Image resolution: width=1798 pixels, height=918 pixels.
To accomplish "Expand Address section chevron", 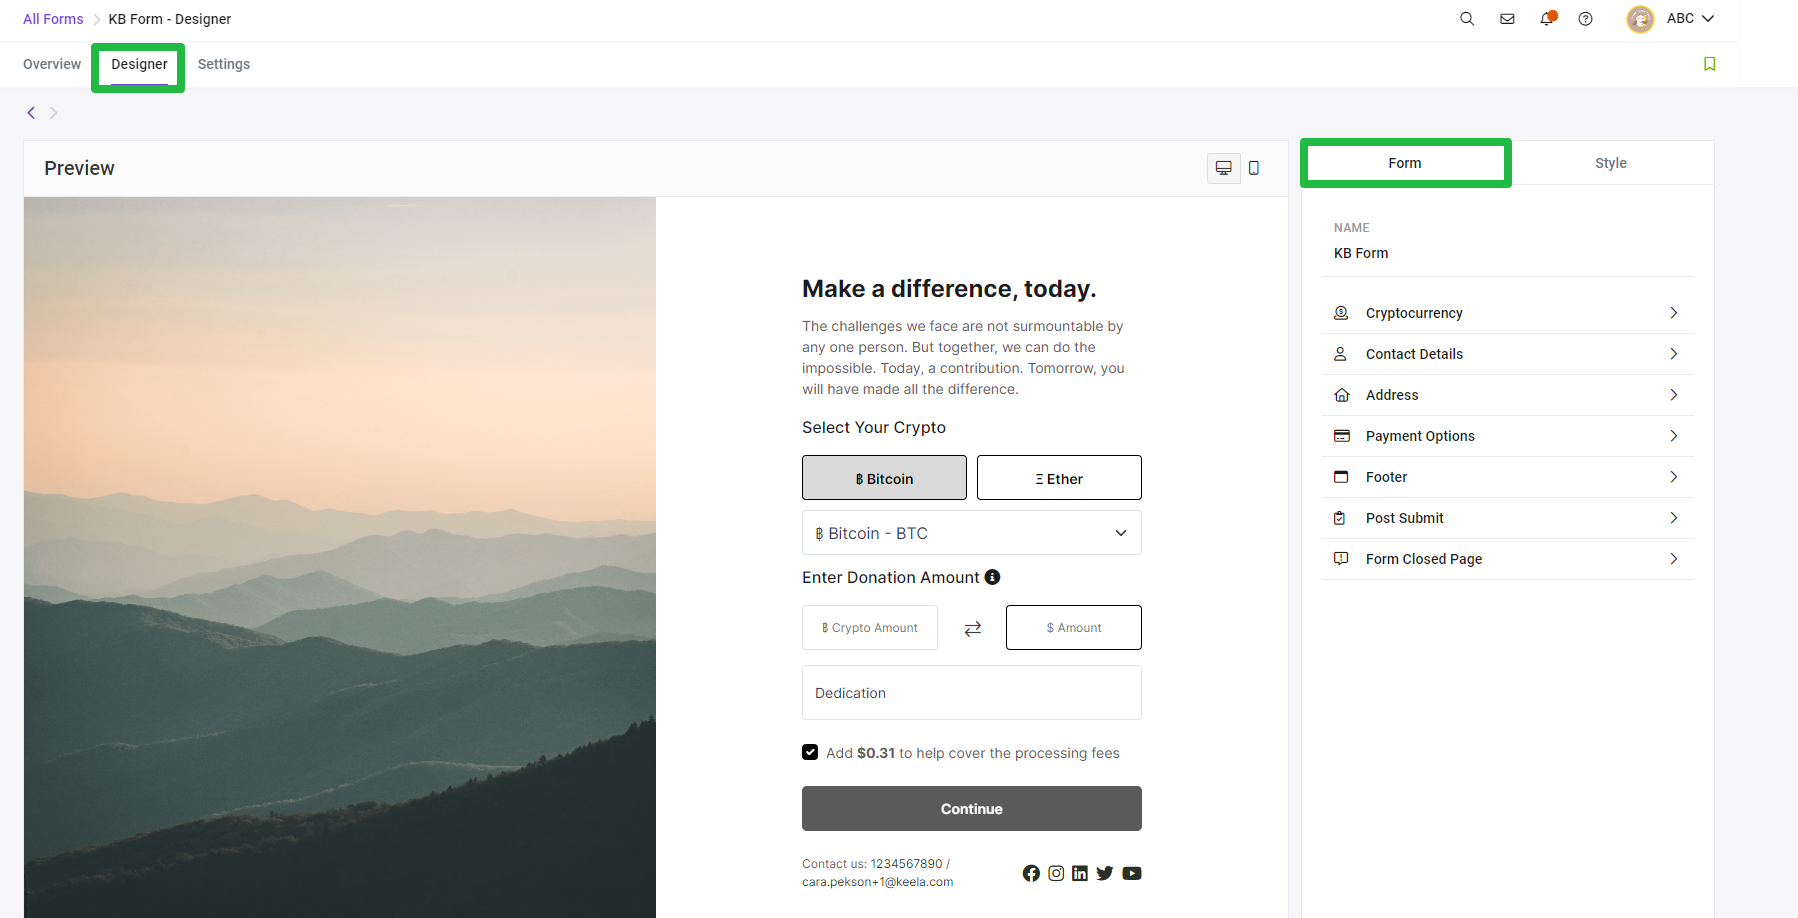I will point(1674,395).
